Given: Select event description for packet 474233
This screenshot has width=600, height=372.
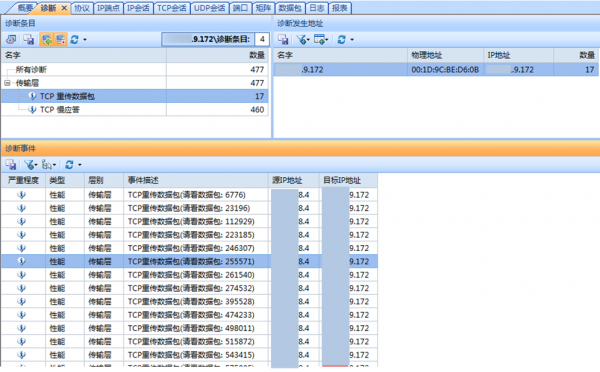Looking at the screenshot, I should tap(191, 315).
